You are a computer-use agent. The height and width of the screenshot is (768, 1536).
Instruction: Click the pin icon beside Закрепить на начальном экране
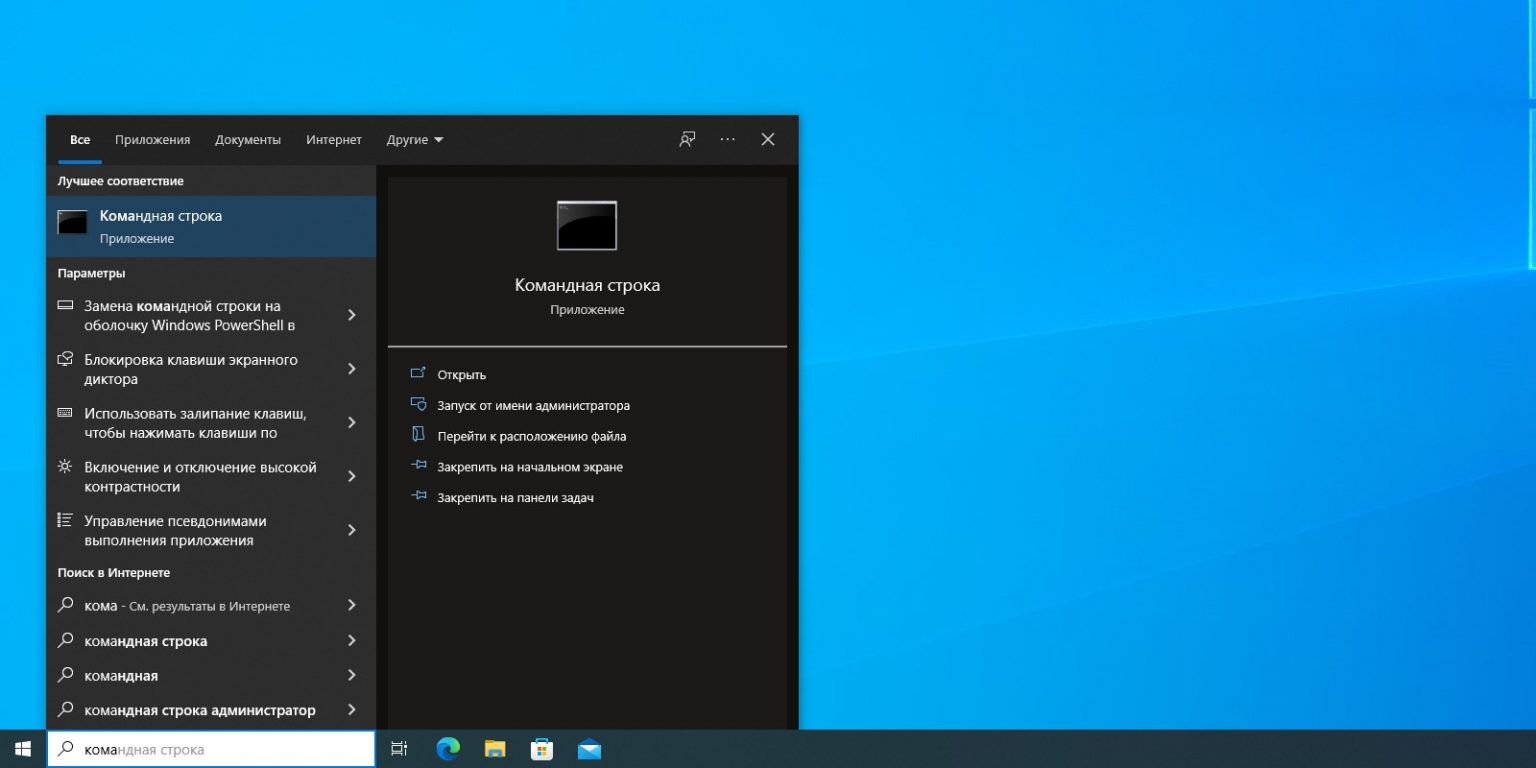[x=418, y=466]
